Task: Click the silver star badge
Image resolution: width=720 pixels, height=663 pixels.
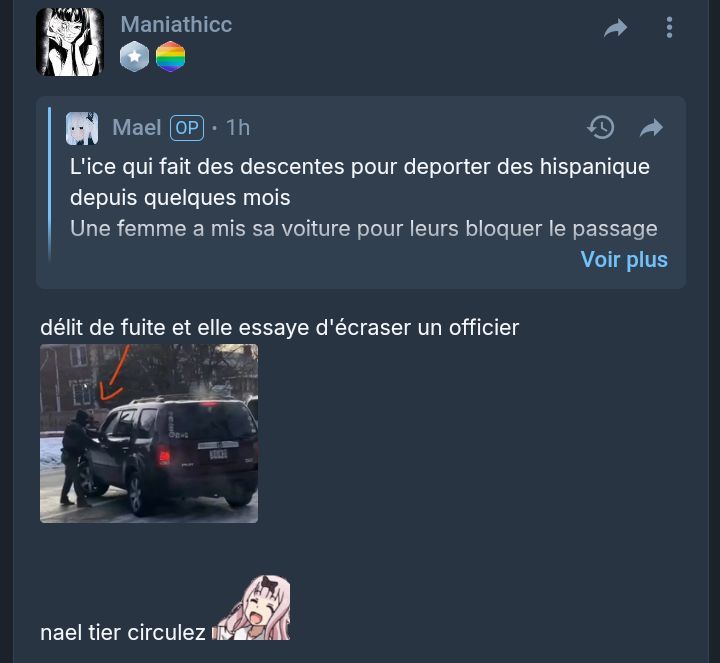Action: 135,56
